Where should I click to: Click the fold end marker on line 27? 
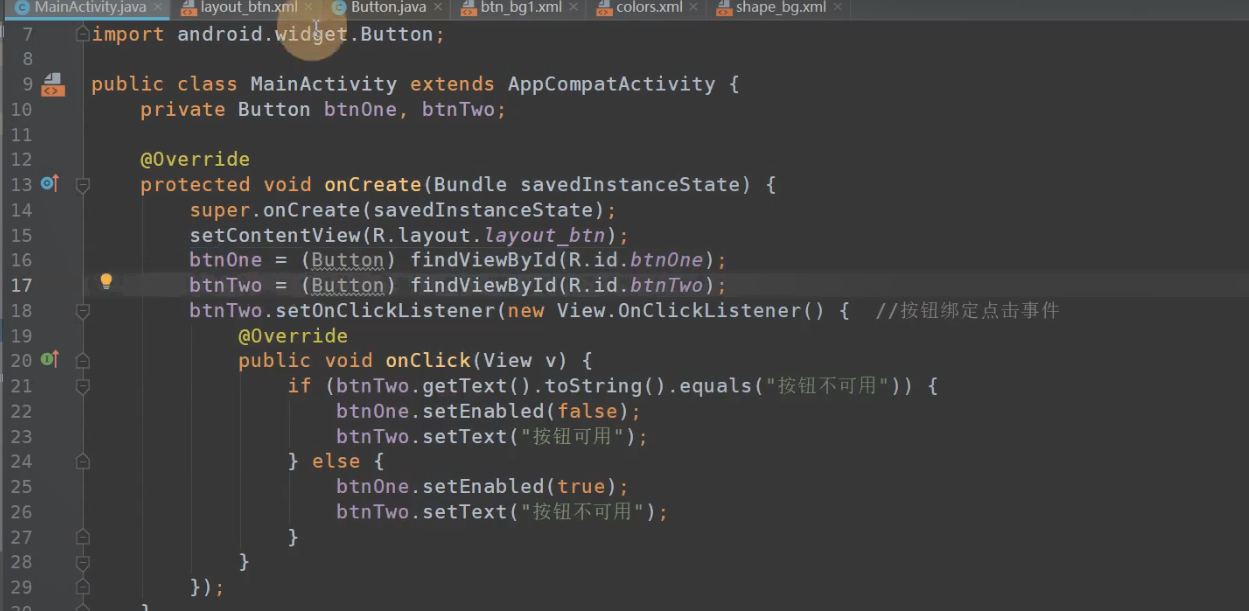coord(83,537)
